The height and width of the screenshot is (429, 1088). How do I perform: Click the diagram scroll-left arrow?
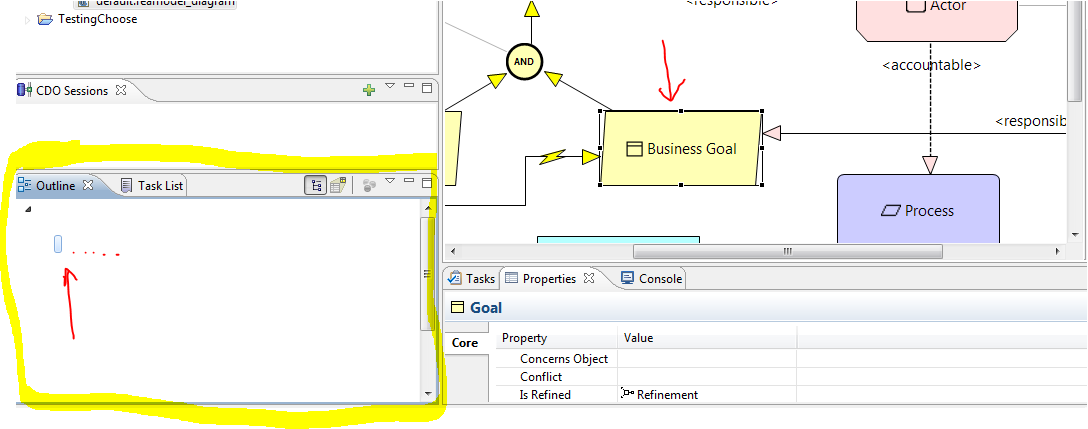[x=454, y=251]
